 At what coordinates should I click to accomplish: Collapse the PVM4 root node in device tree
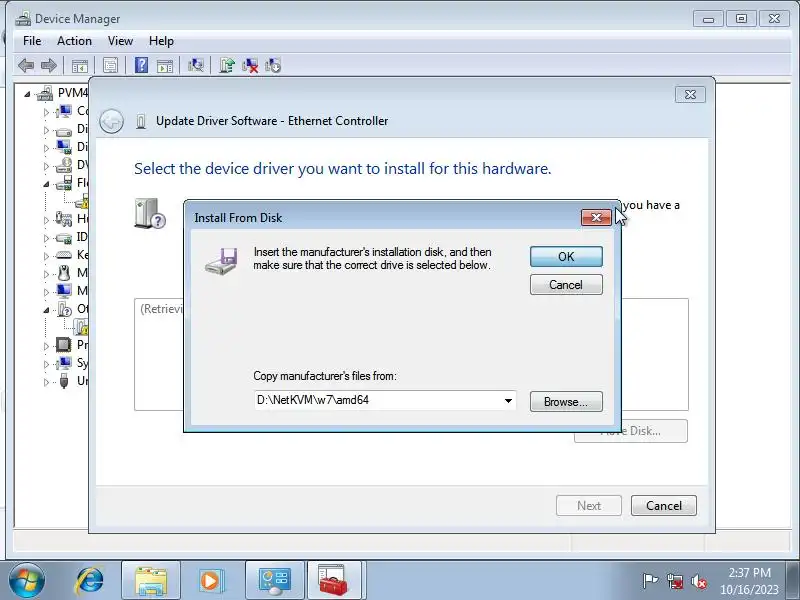pyautogui.click(x=28, y=94)
